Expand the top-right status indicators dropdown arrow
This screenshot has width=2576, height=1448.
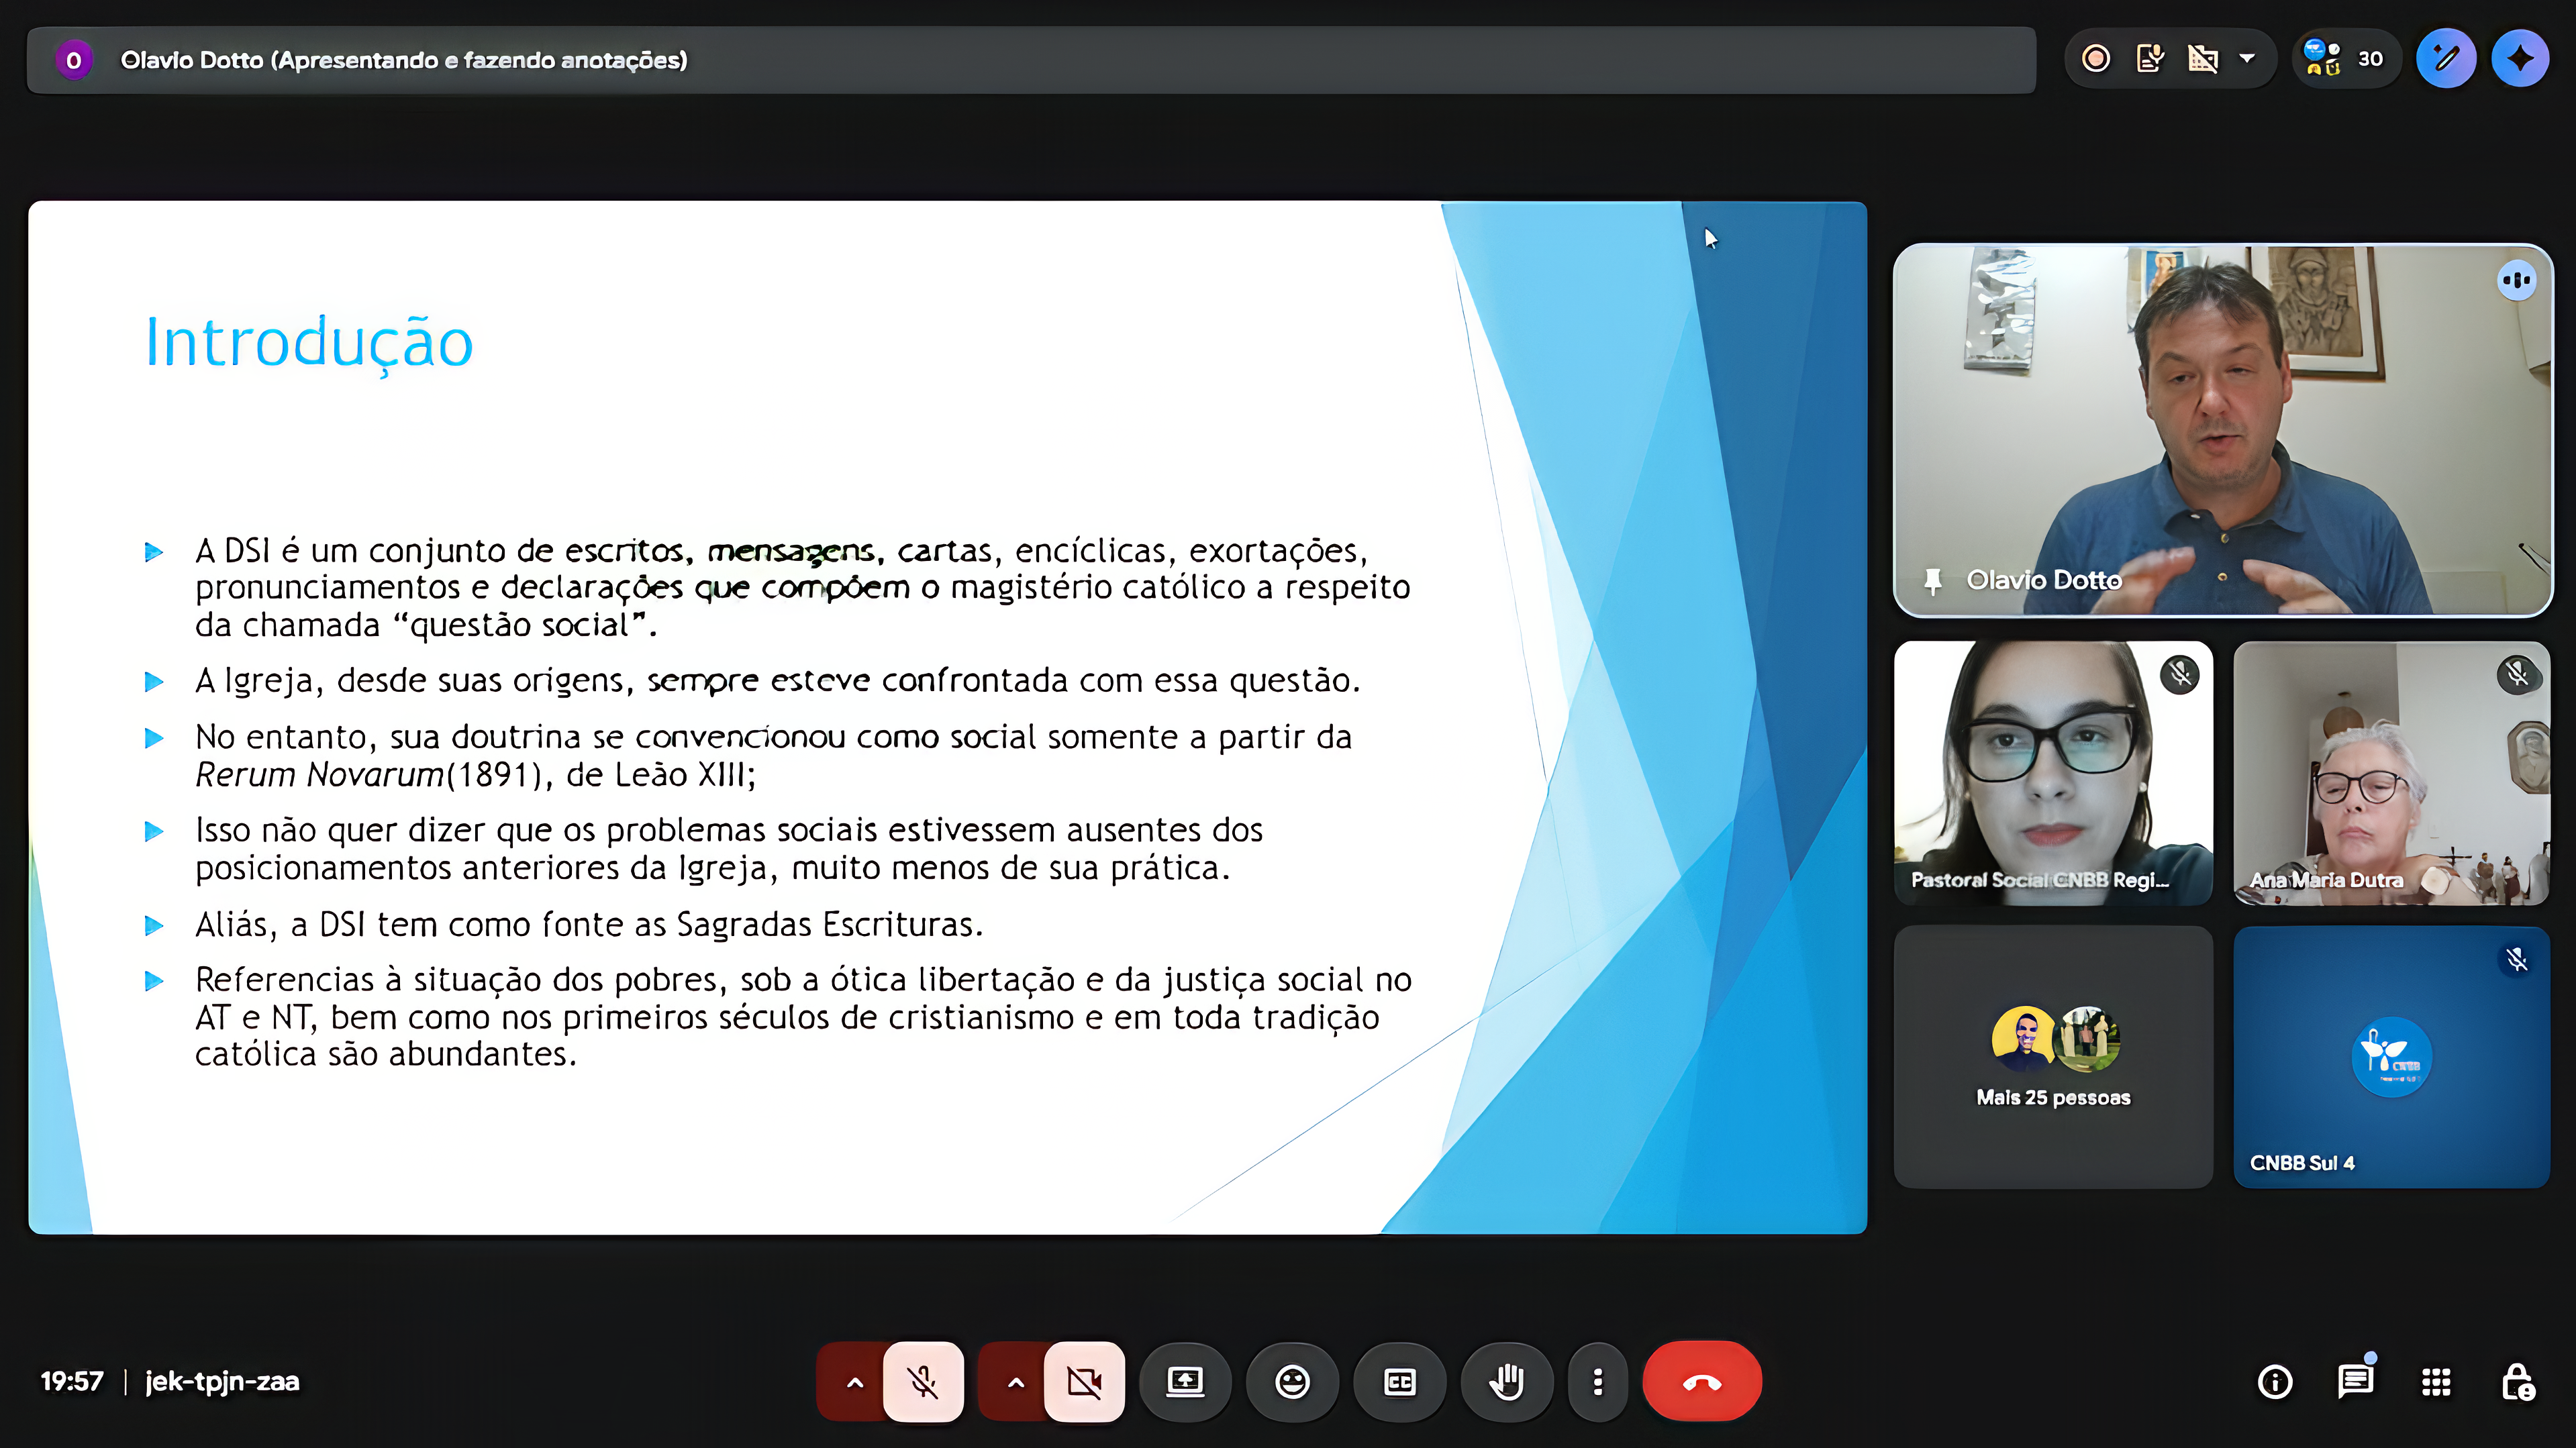click(2247, 59)
